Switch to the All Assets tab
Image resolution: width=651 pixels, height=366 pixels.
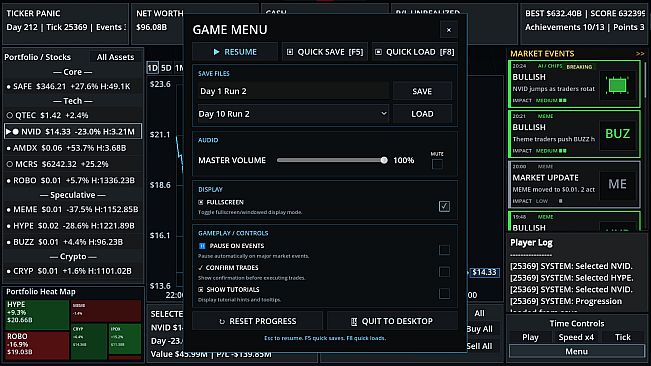(115, 57)
